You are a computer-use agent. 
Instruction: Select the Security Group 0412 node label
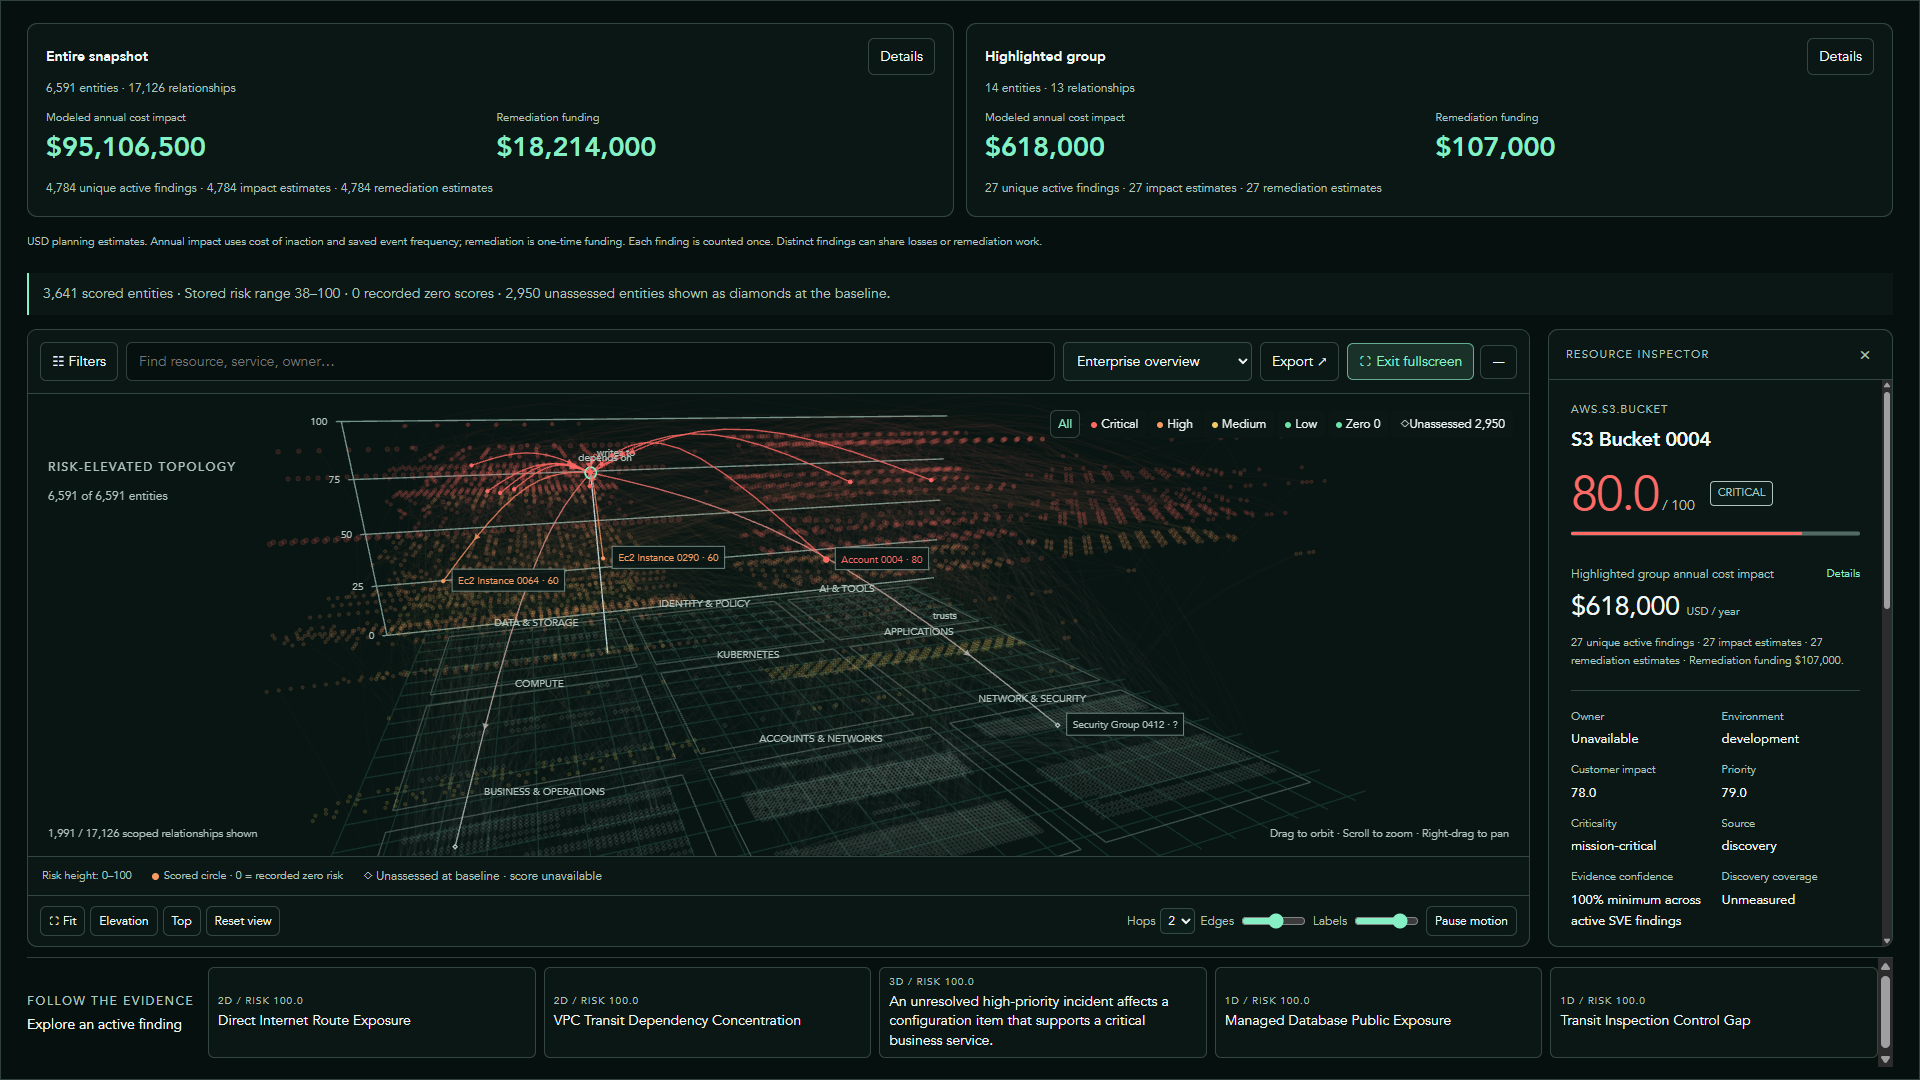pos(1125,725)
